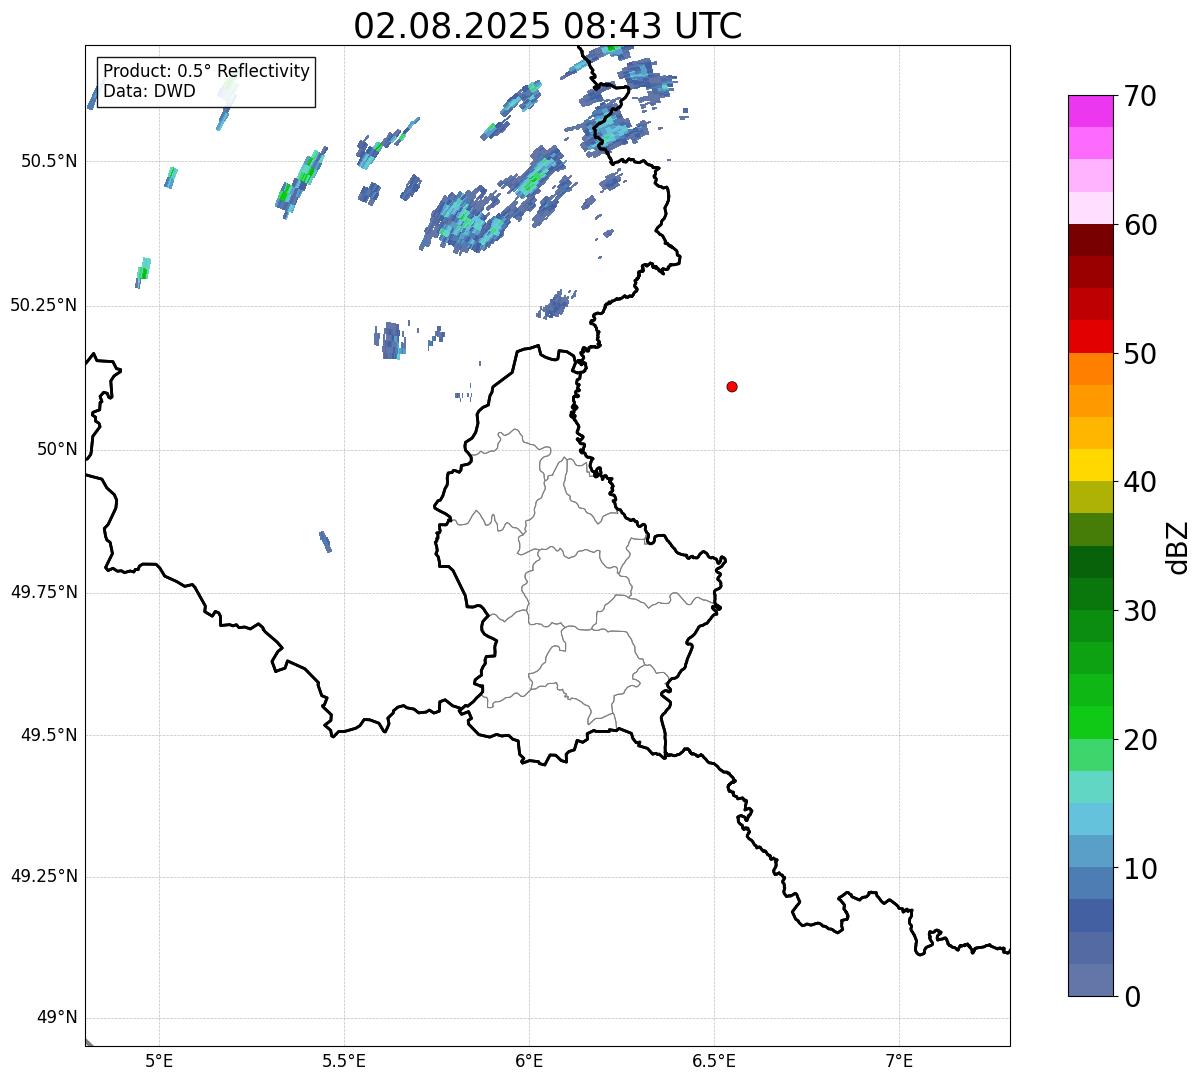Click the grey-blue bottom colorbar swatch

(1090, 980)
